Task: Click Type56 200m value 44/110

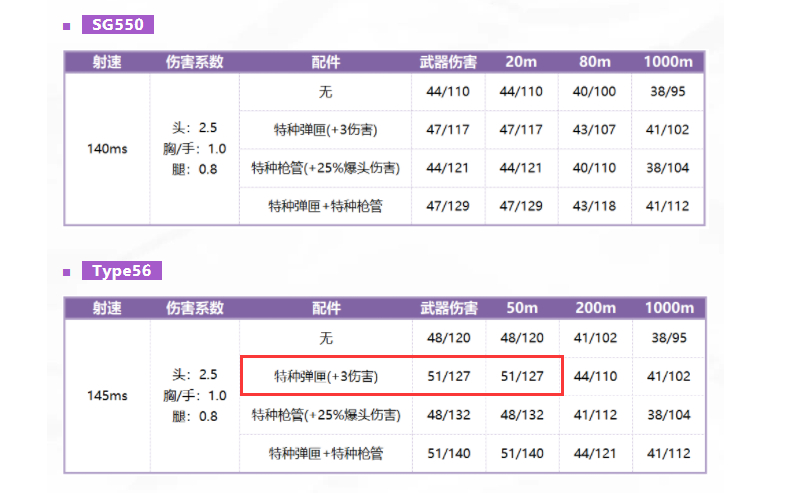Action: pyautogui.click(x=595, y=376)
